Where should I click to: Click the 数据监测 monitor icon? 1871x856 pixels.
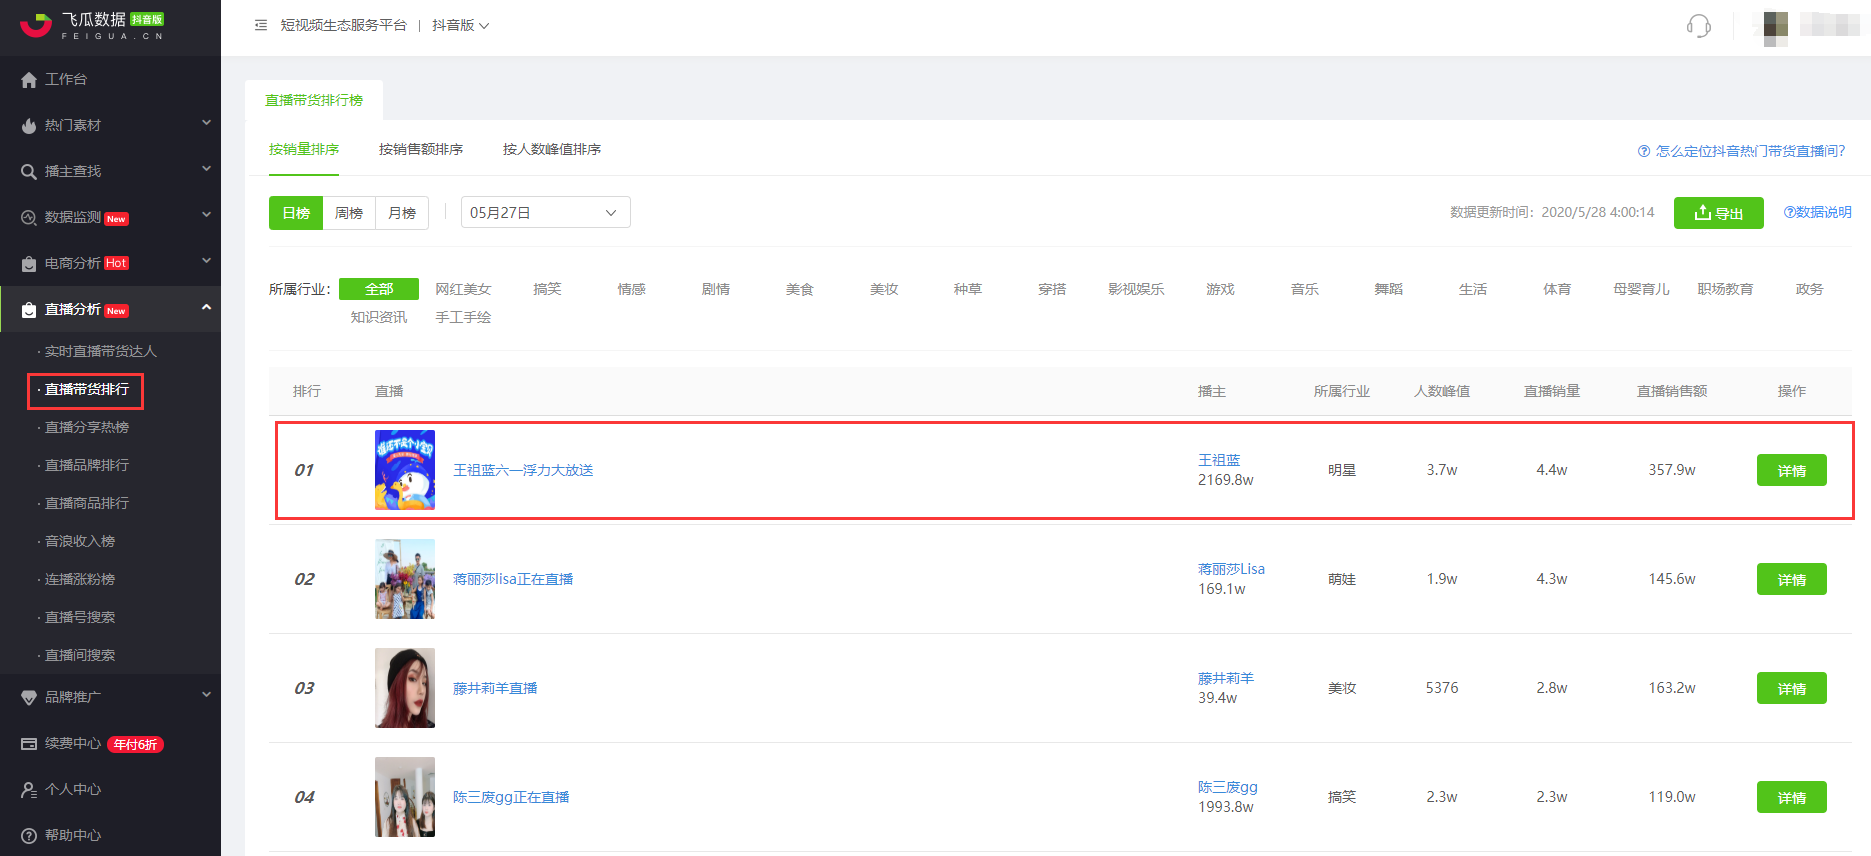click(x=29, y=218)
